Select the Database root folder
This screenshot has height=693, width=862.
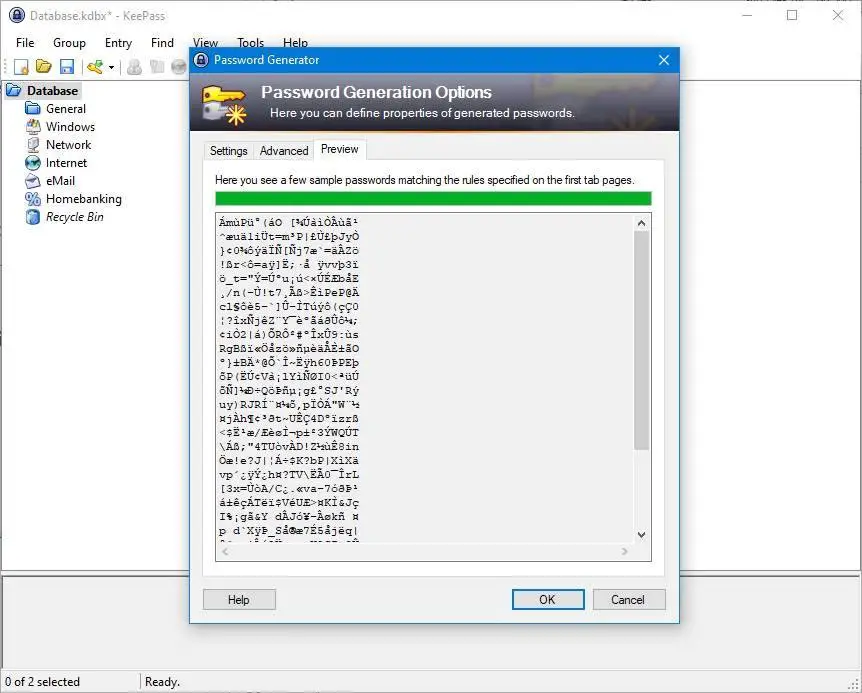pyautogui.click(x=52, y=91)
